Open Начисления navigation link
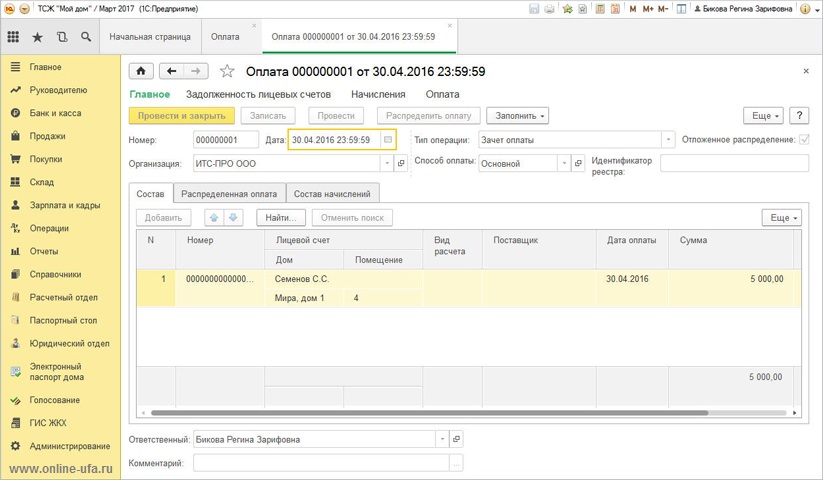The height and width of the screenshot is (480, 823). [378, 94]
